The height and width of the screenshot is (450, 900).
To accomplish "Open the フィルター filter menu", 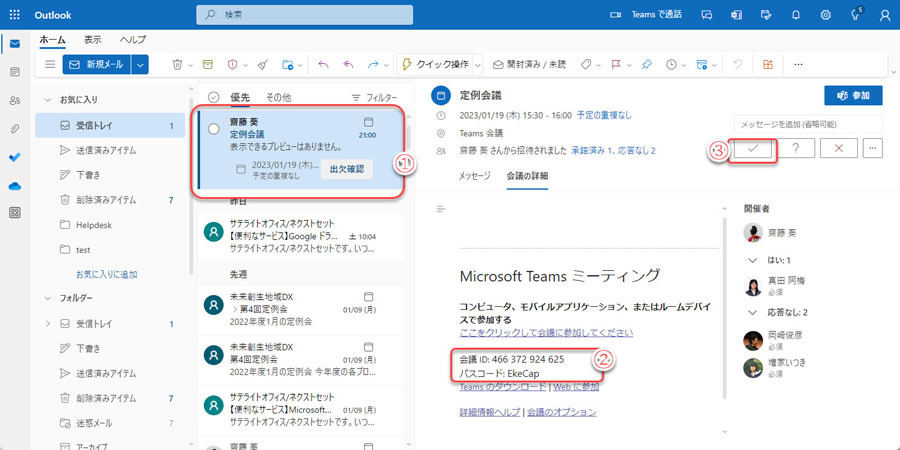I will [374, 98].
